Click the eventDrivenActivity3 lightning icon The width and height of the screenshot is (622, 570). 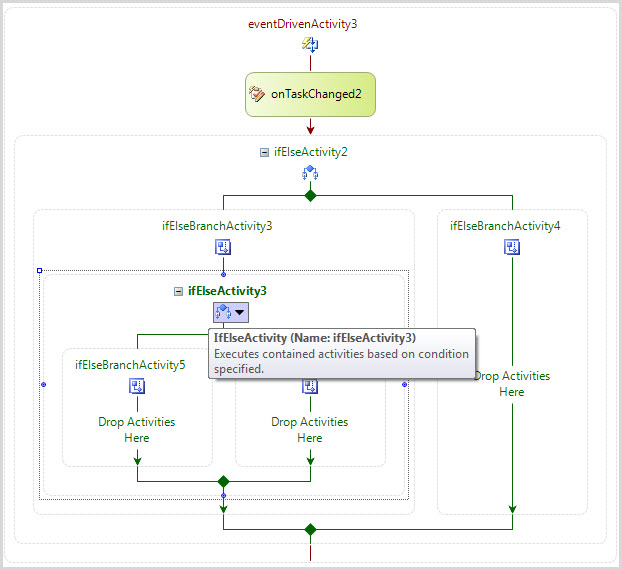click(x=310, y=44)
